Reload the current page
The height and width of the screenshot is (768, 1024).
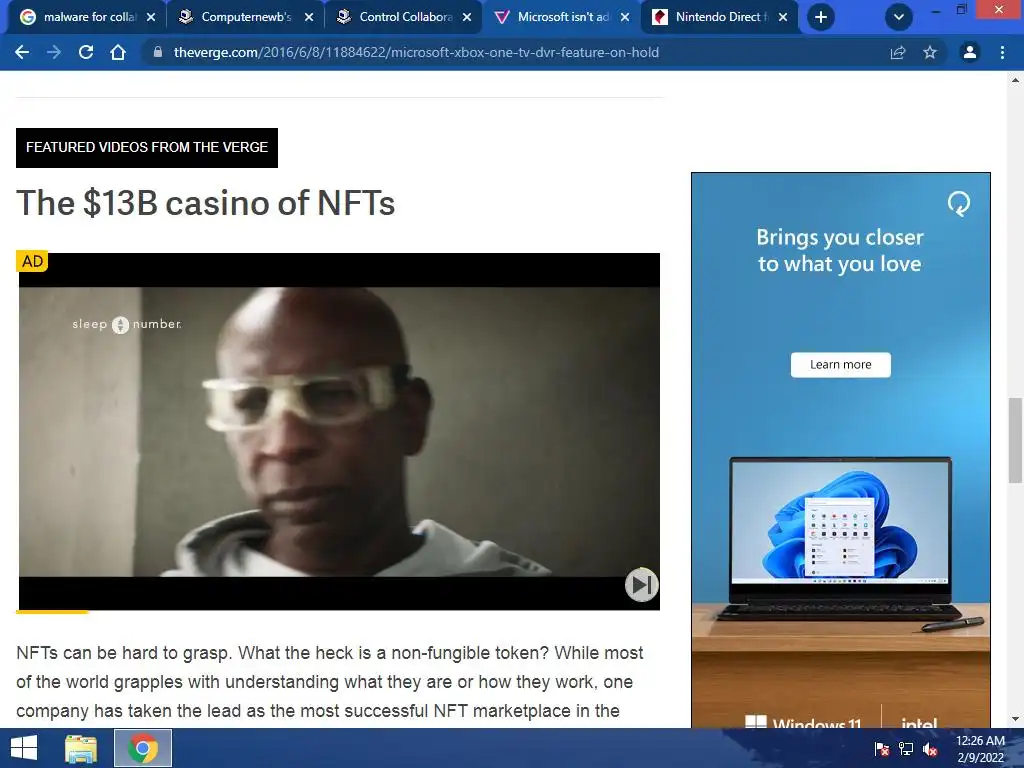click(x=86, y=52)
